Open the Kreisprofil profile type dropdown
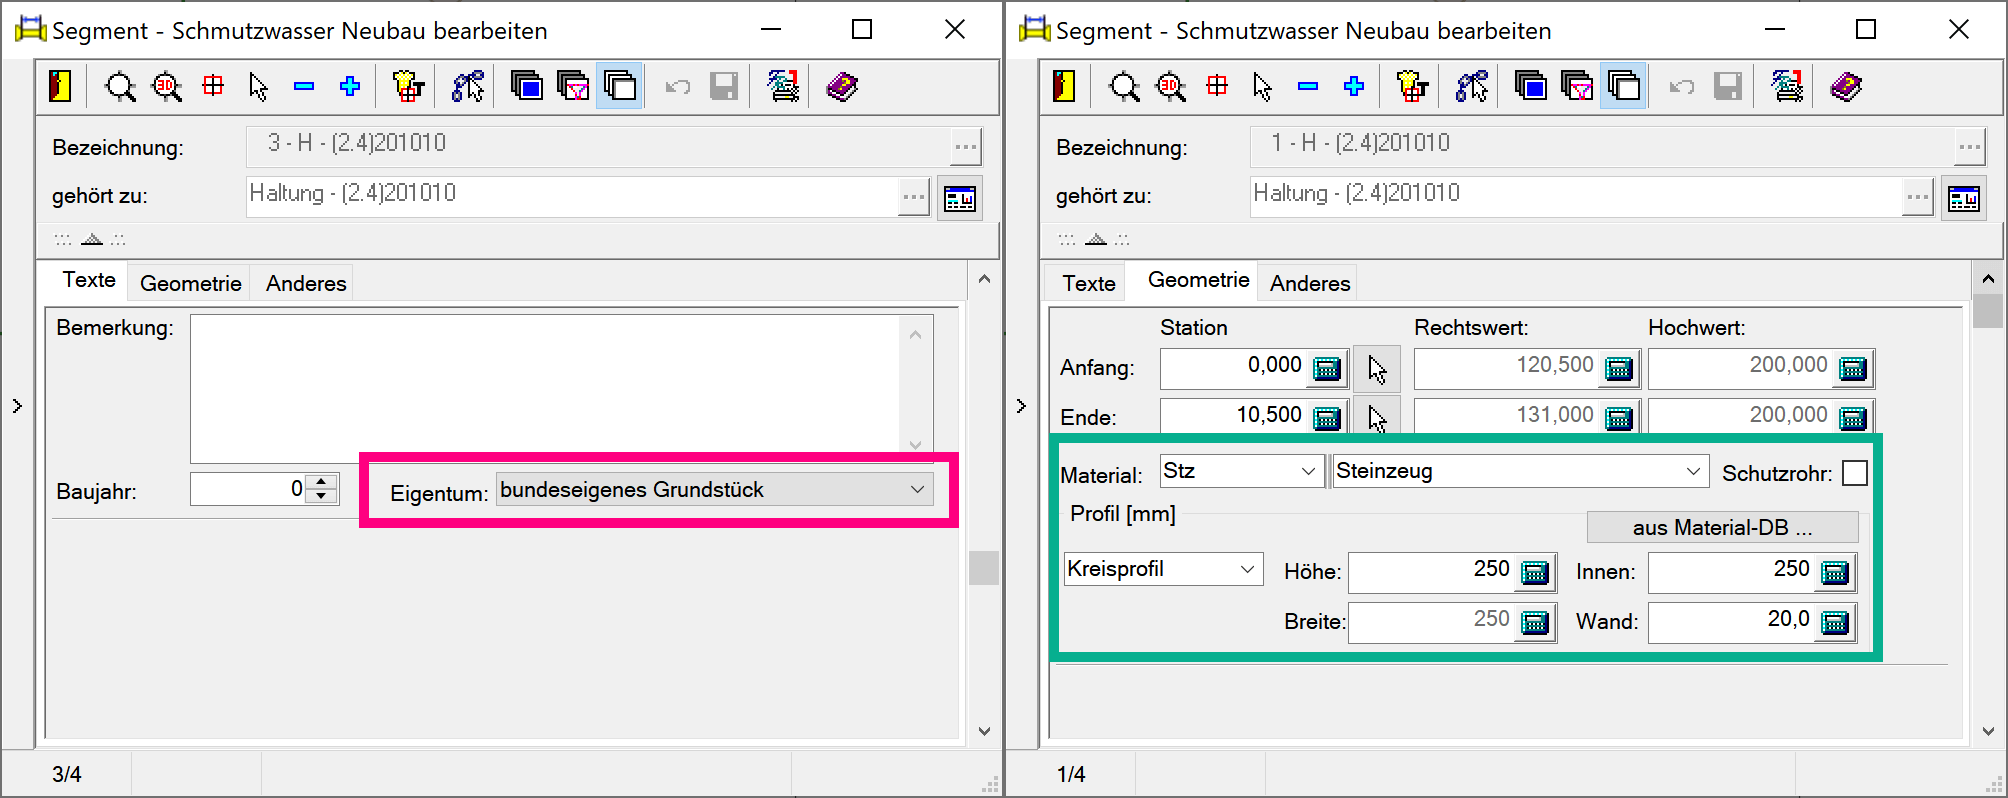The width and height of the screenshot is (2008, 798). [1247, 570]
